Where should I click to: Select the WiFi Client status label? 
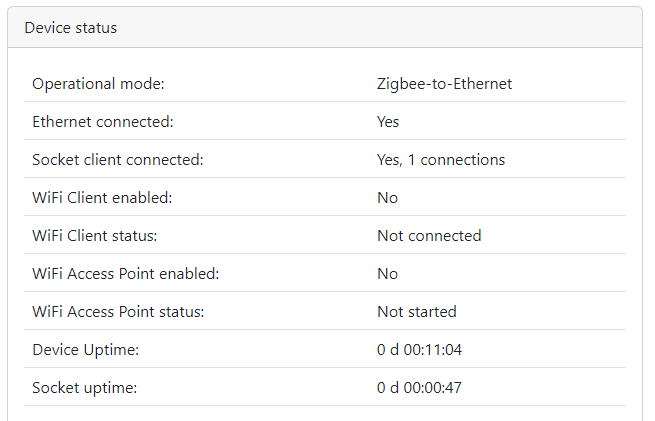[x=95, y=236]
